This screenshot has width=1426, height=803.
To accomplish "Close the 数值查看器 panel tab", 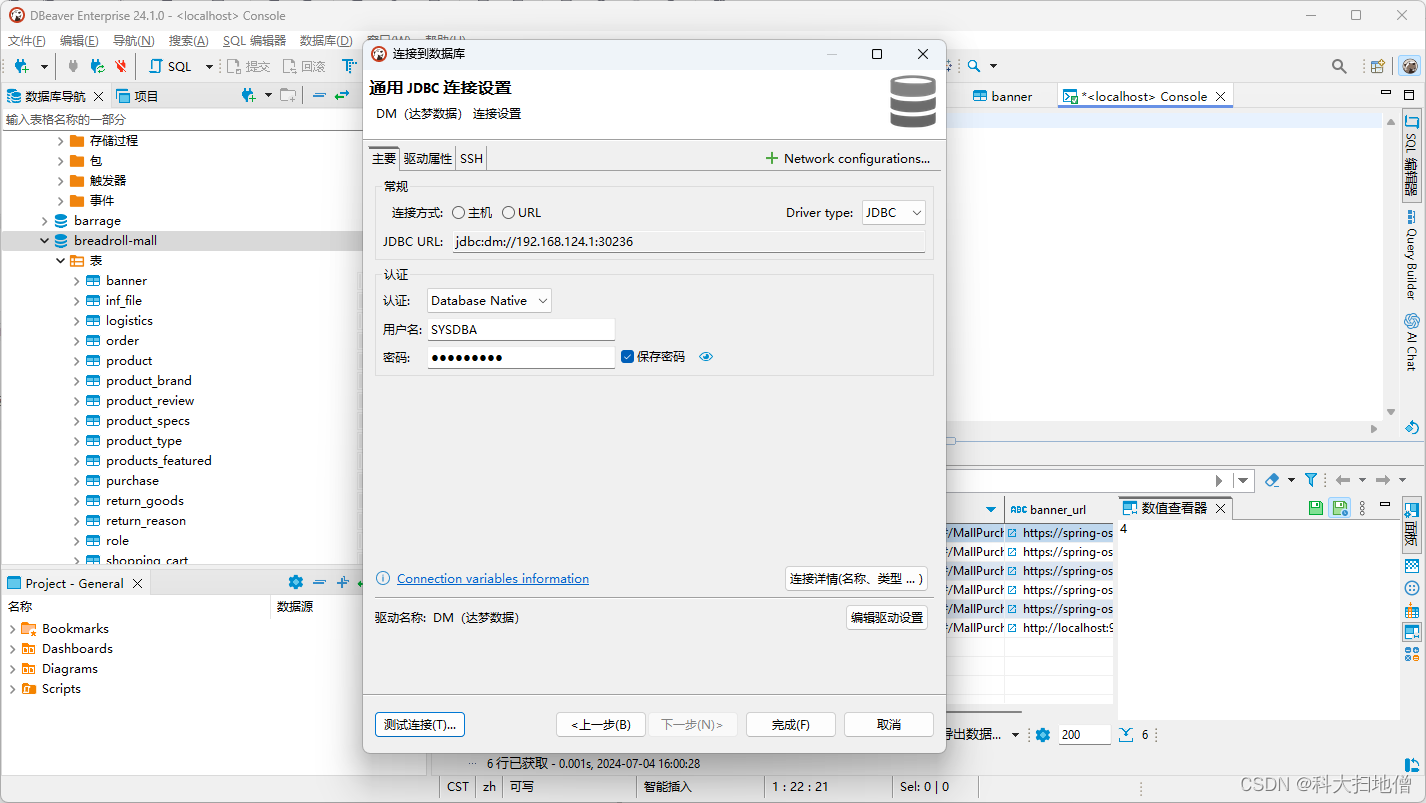I will (1220, 508).
